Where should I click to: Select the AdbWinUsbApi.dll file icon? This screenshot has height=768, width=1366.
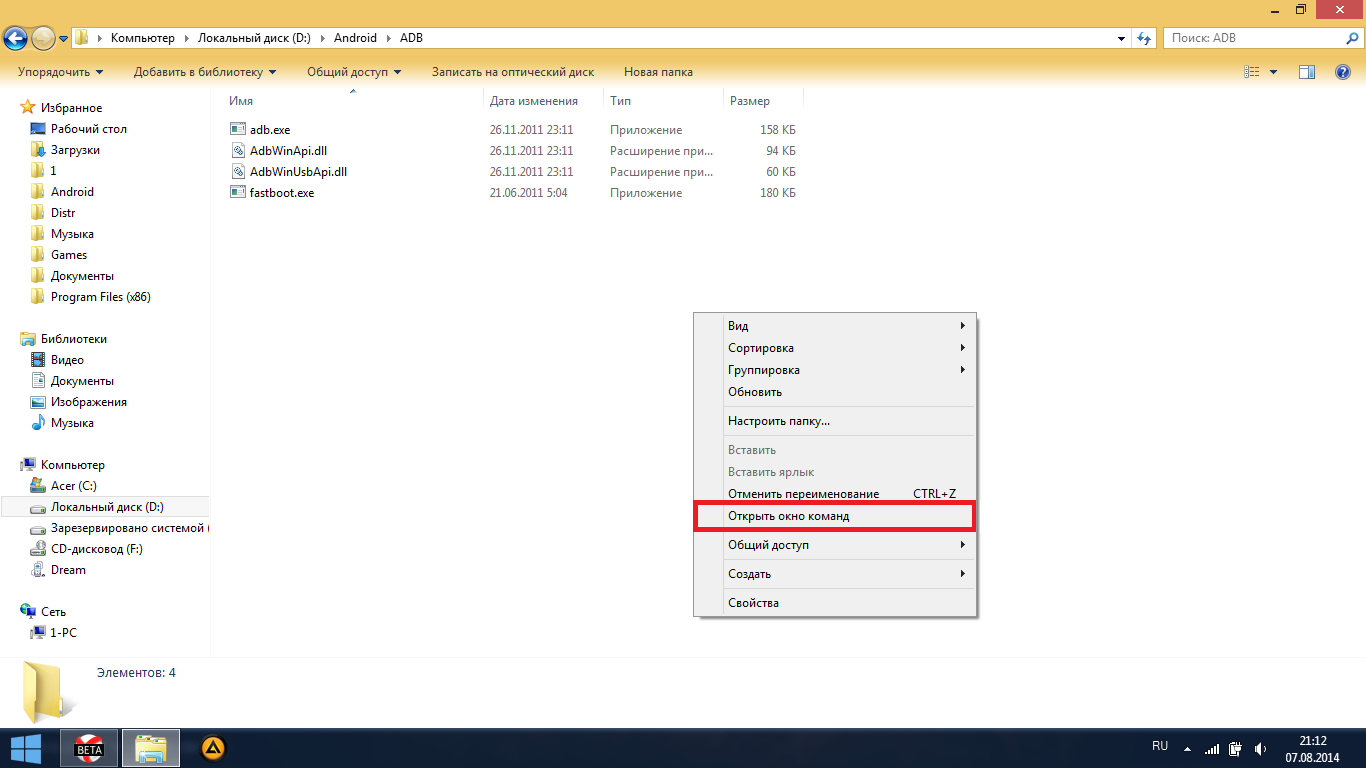tap(238, 171)
